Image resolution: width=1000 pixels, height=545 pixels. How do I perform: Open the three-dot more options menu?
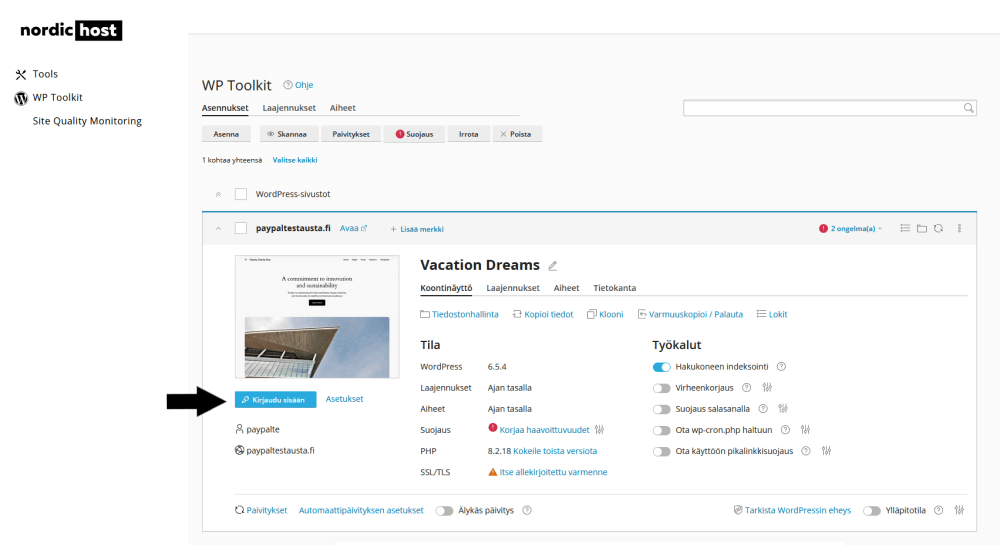click(959, 228)
